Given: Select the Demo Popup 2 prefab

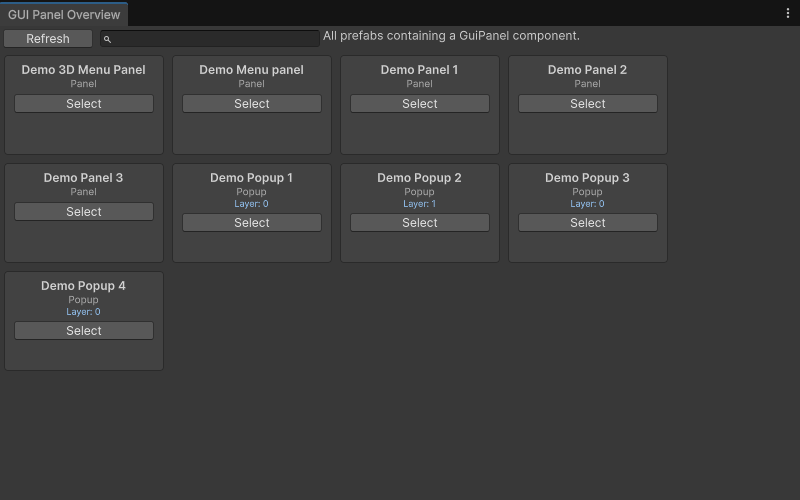Looking at the screenshot, I should pos(419,222).
